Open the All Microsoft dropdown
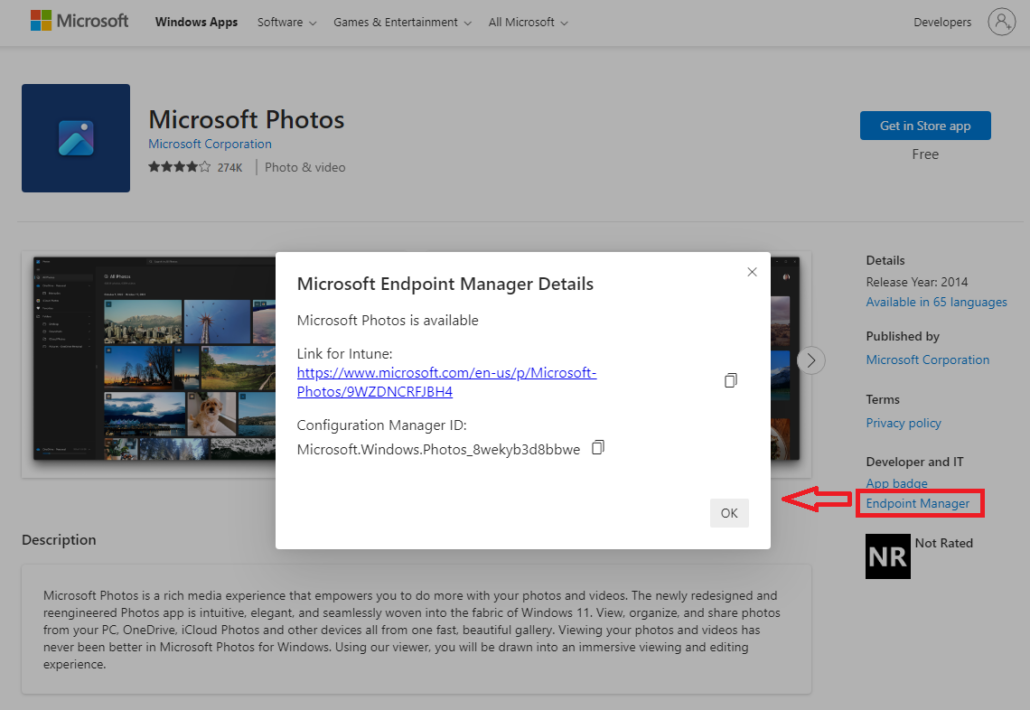The width and height of the screenshot is (1030, 710). click(x=528, y=22)
